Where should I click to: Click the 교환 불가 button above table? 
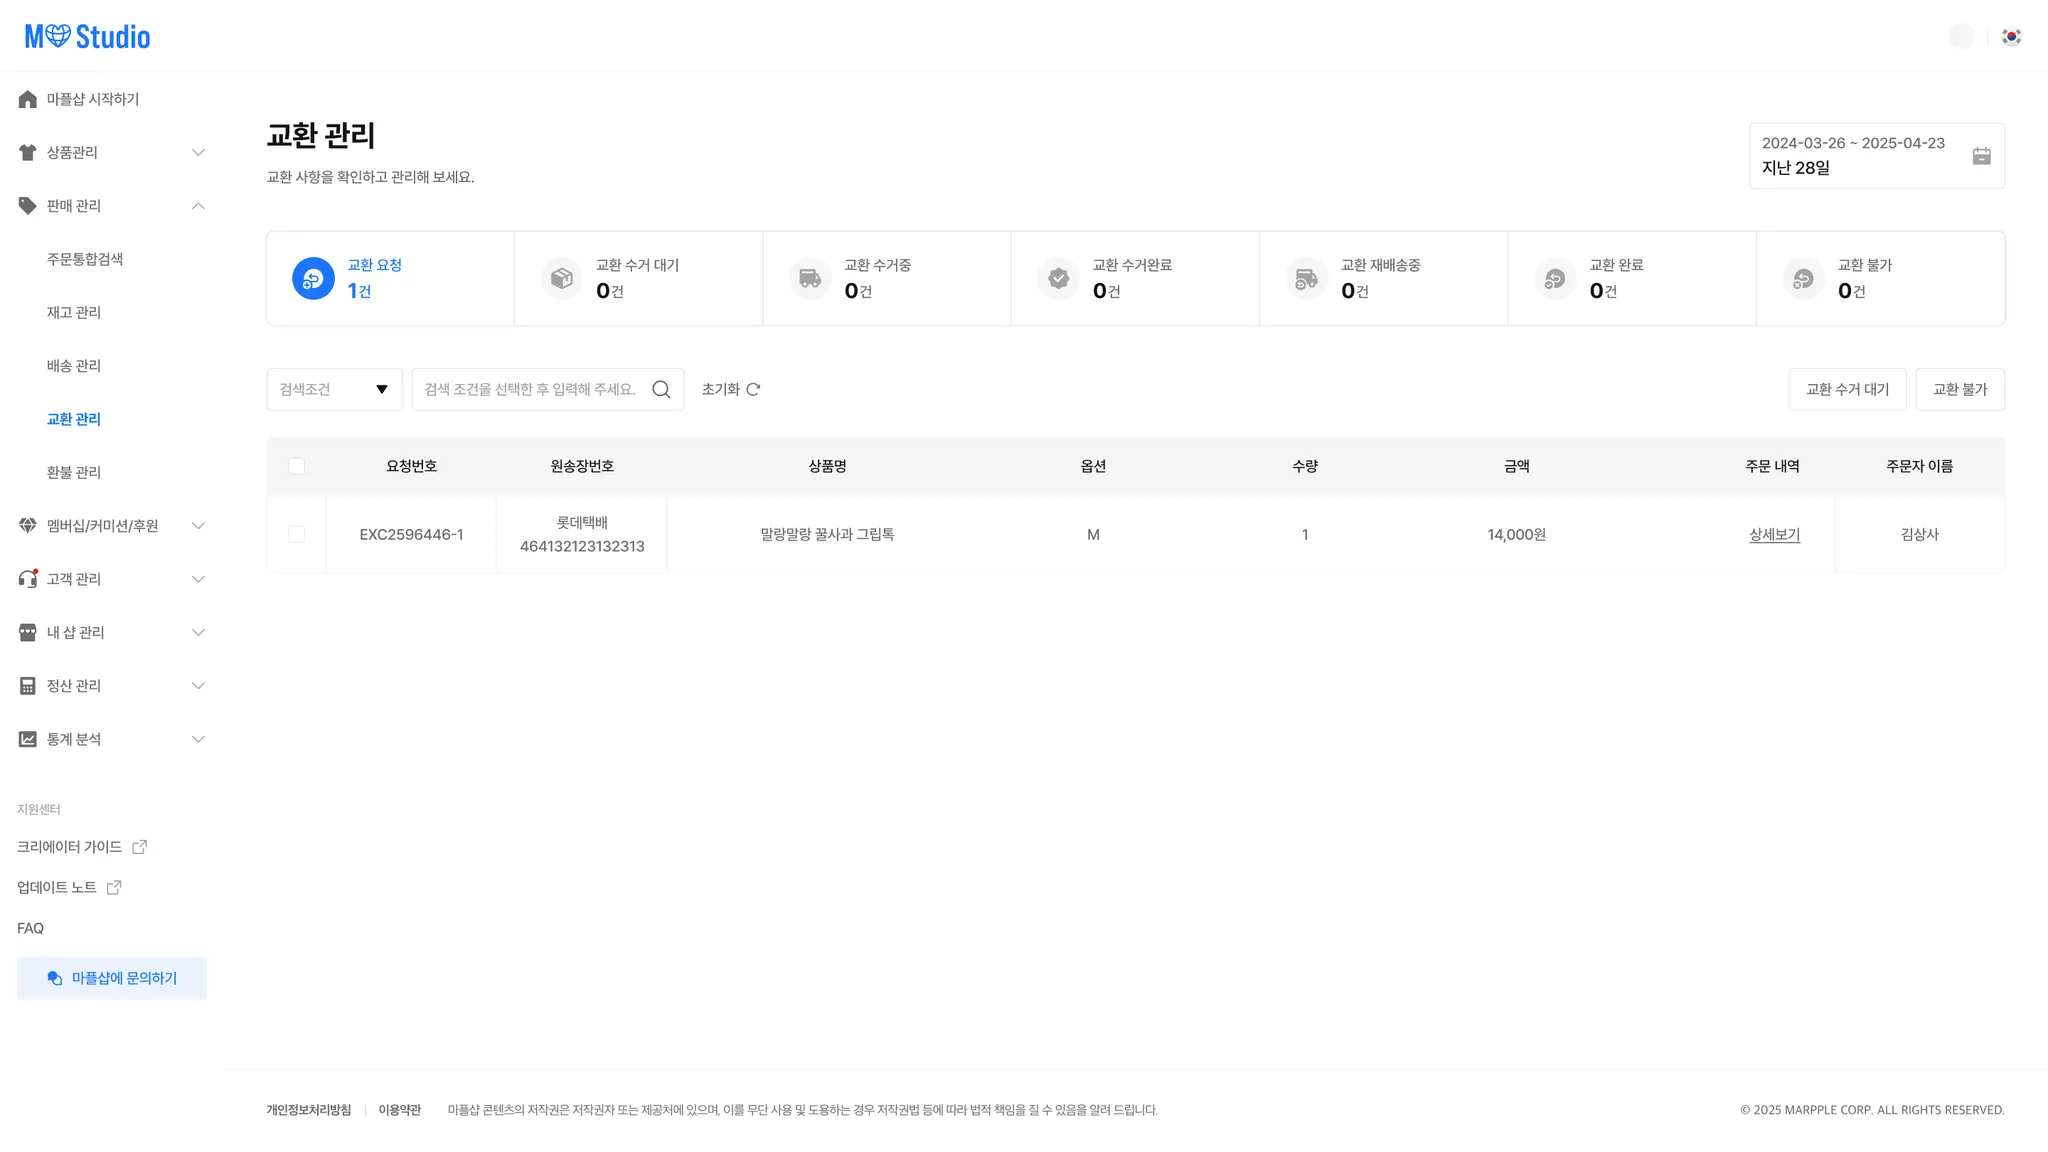tap(1959, 389)
